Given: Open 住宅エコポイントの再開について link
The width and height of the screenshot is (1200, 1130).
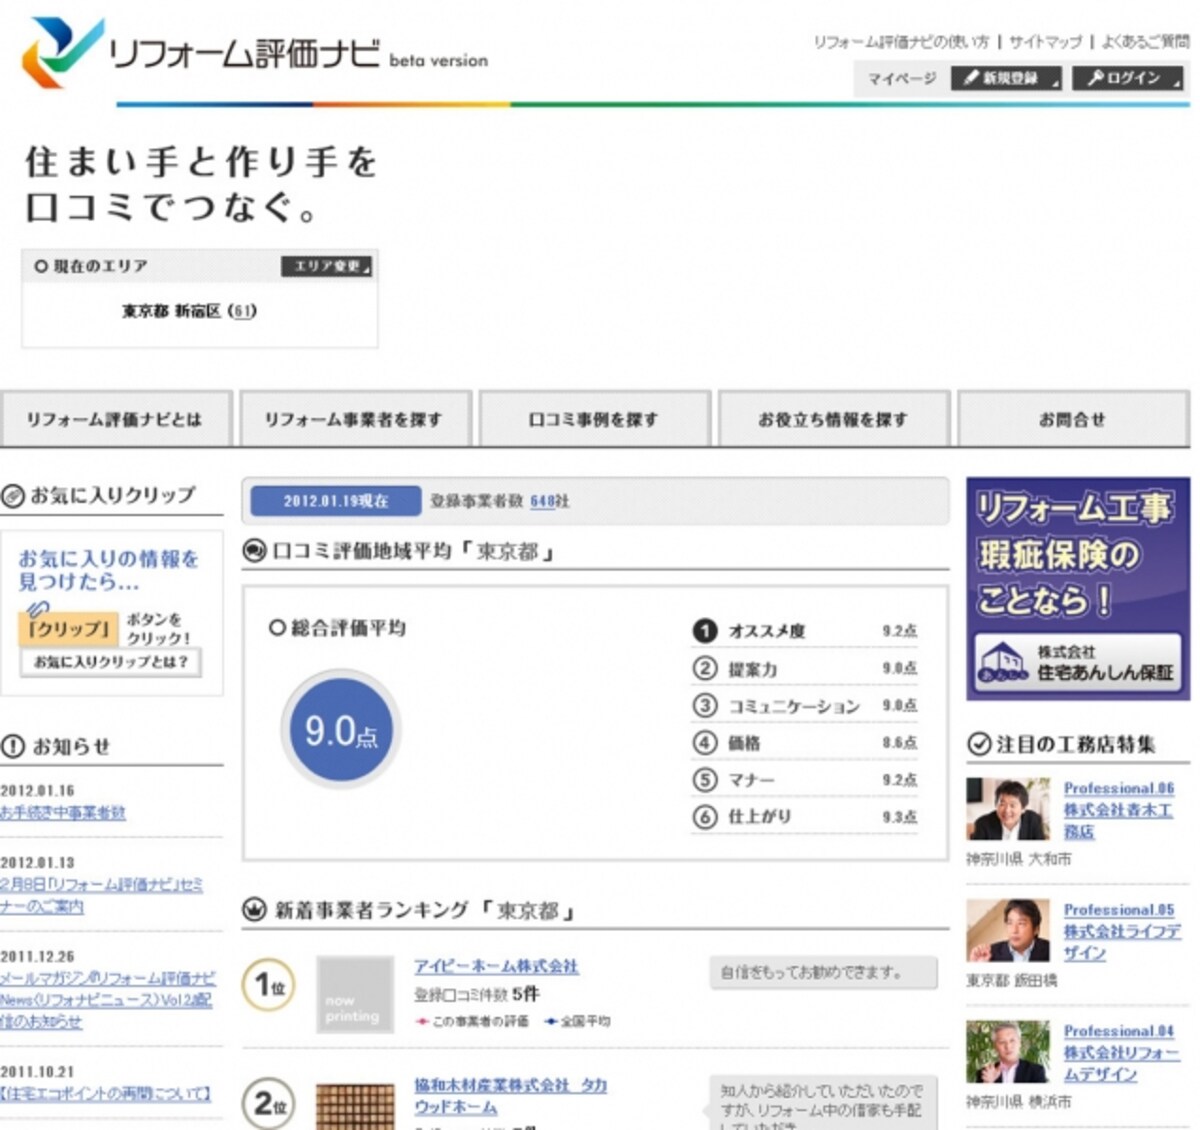Looking at the screenshot, I should (105, 1094).
